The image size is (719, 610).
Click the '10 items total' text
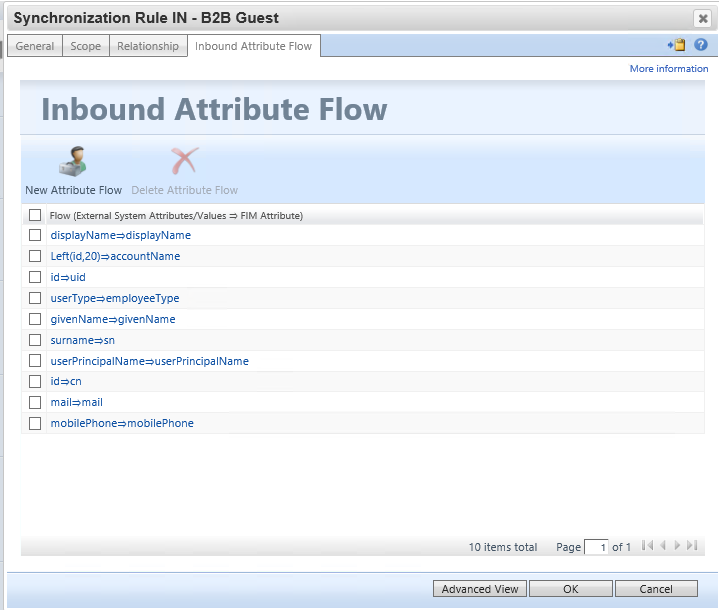(503, 547)
